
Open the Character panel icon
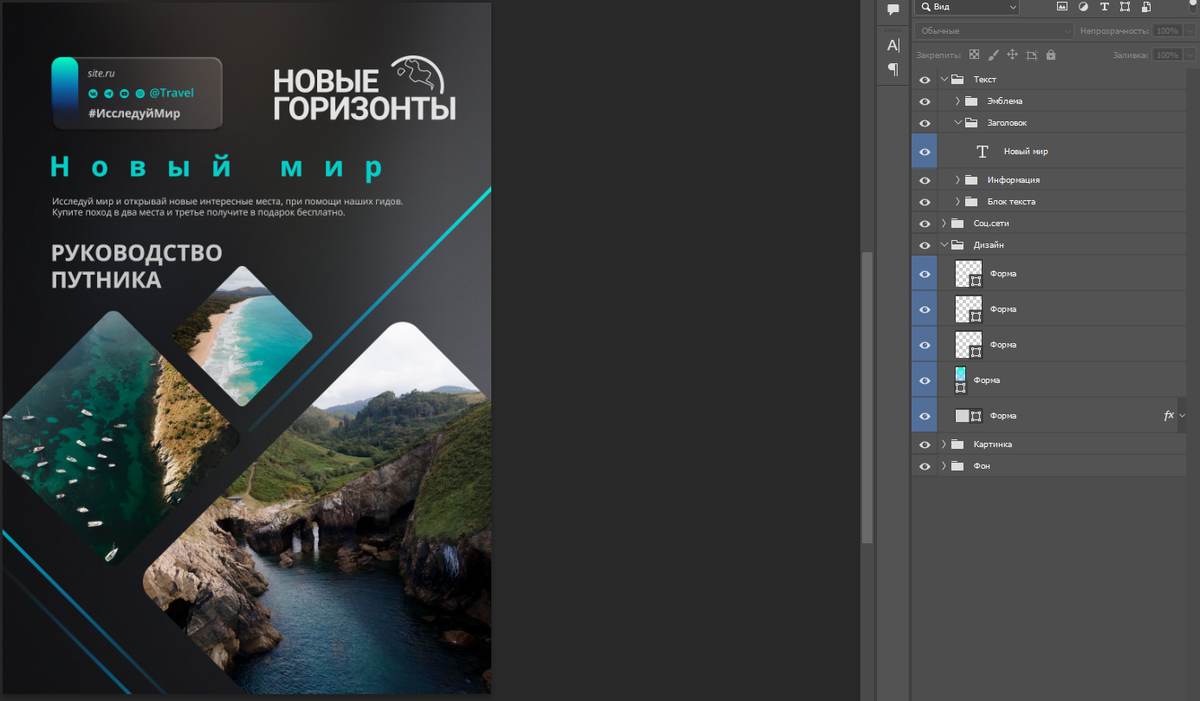(x=893, y=45)
